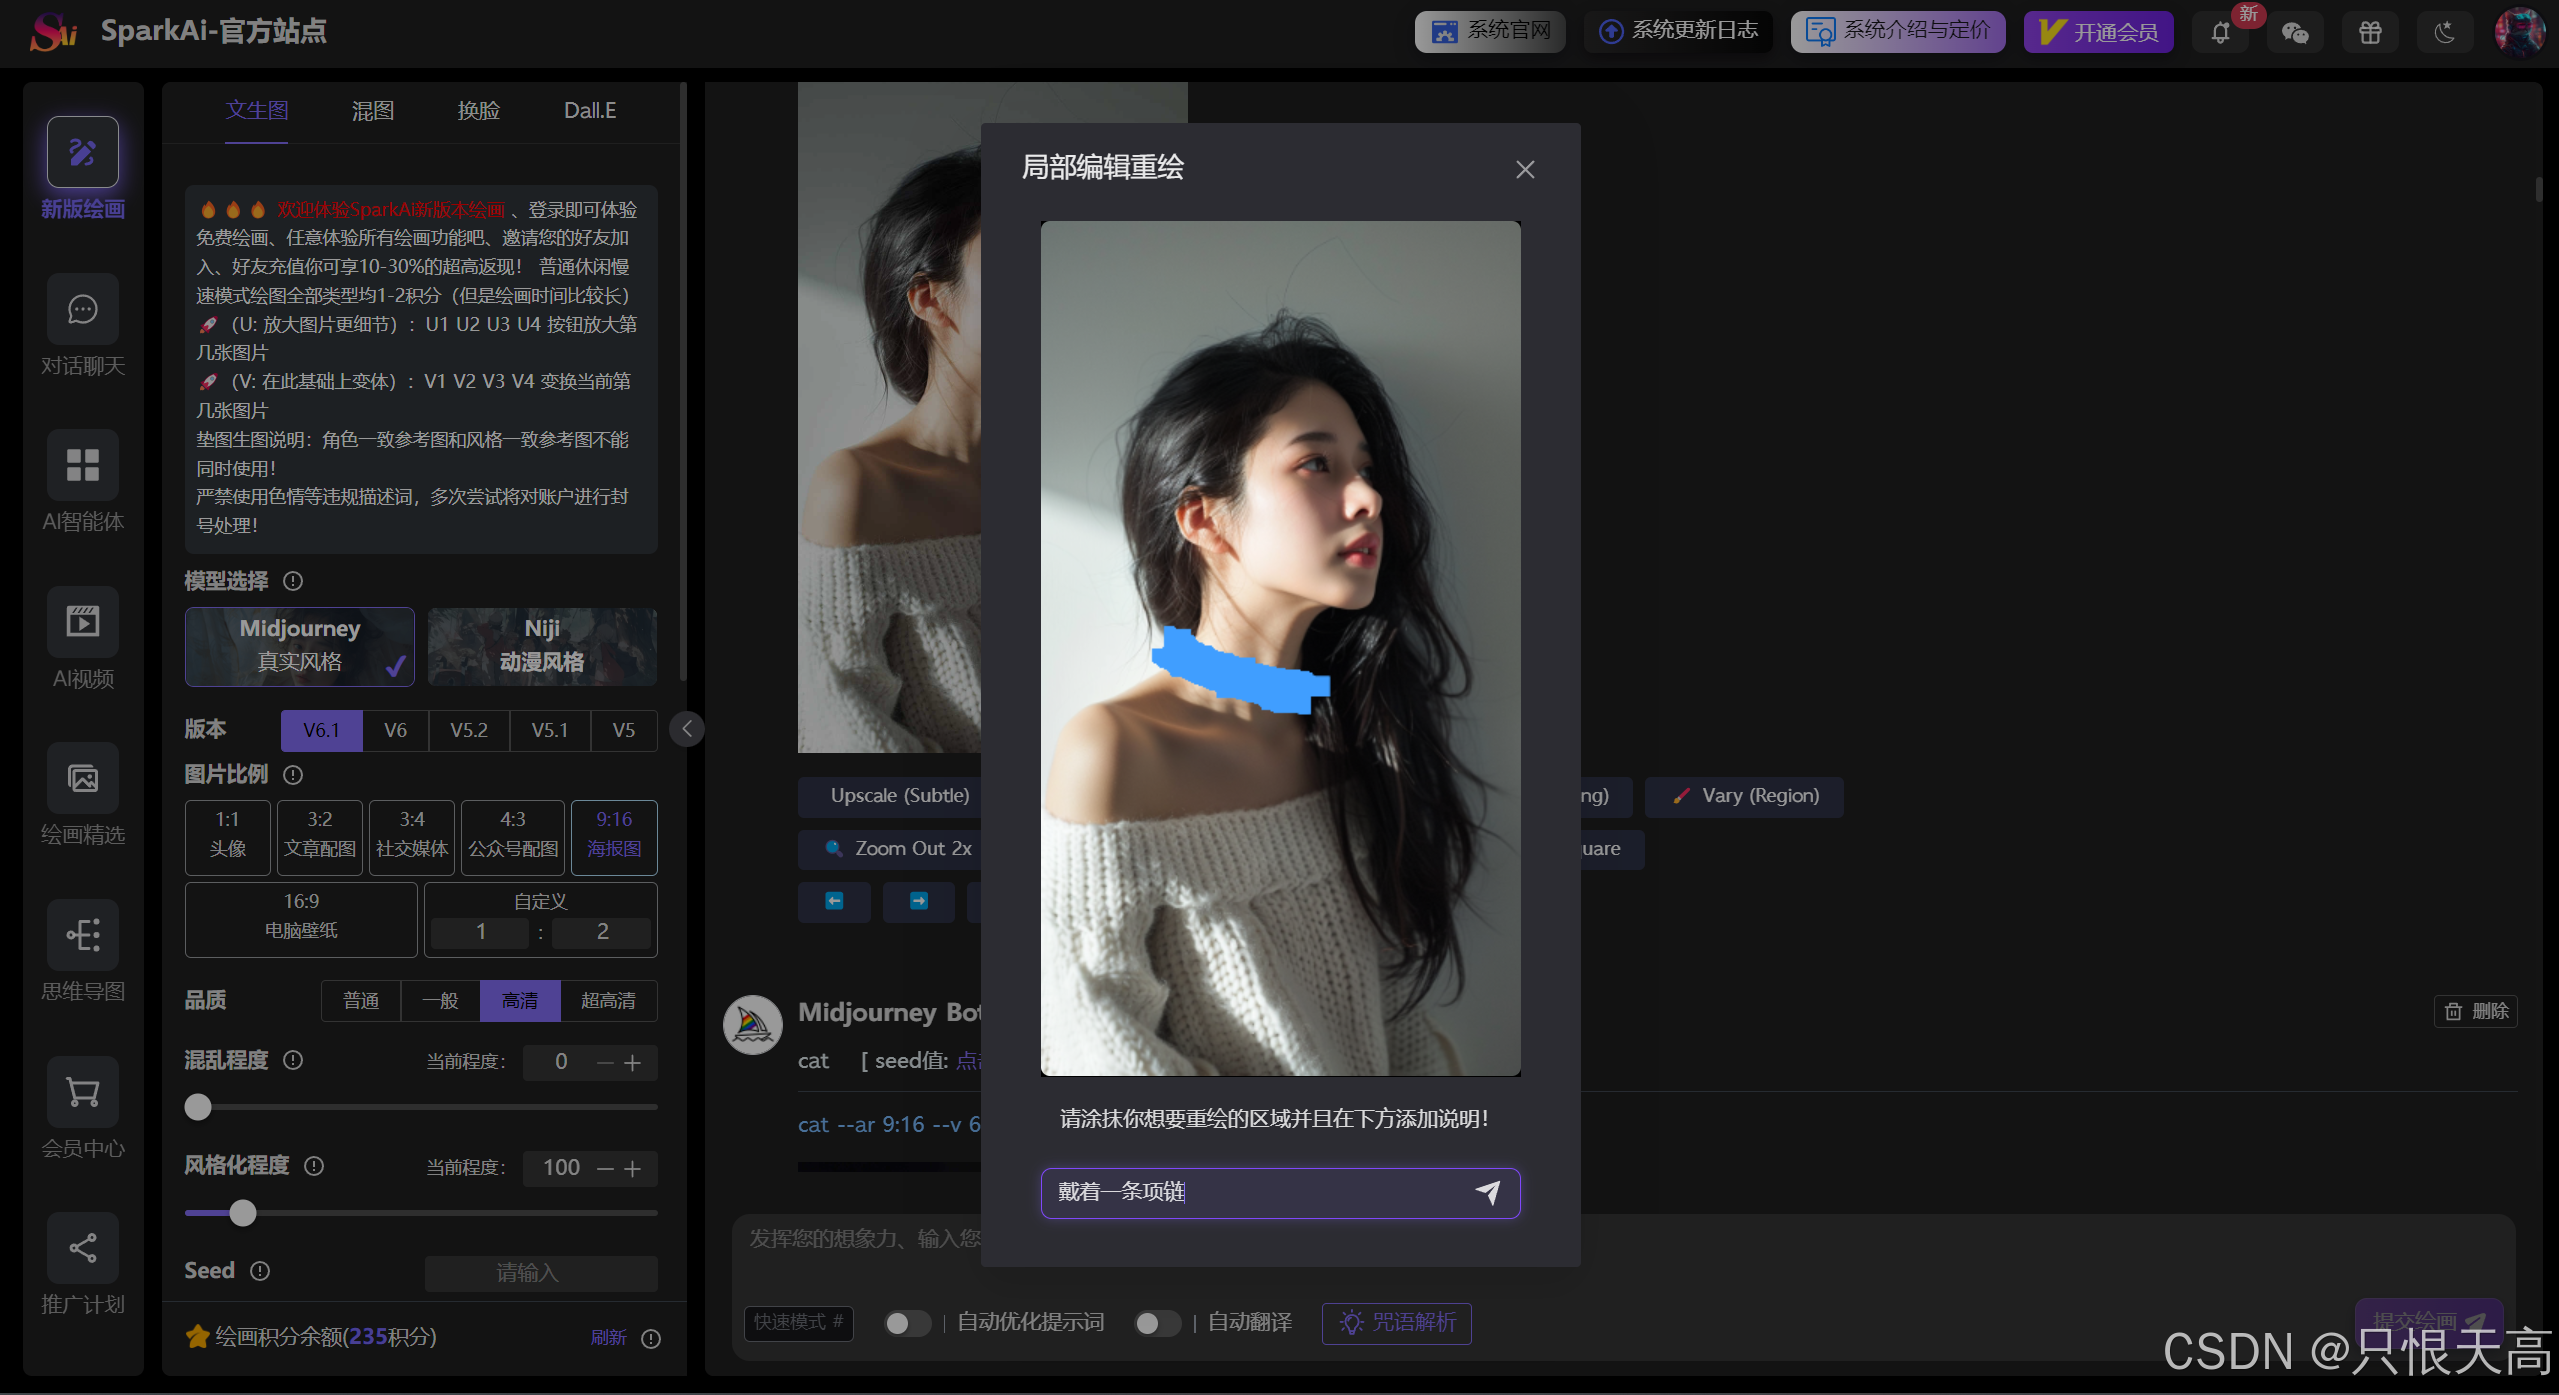Image resolution: width=2559 pixels, height=1395 pixels.
Task: Click the 混乱程度 slider handle
Action: [x=198, y=1107]
